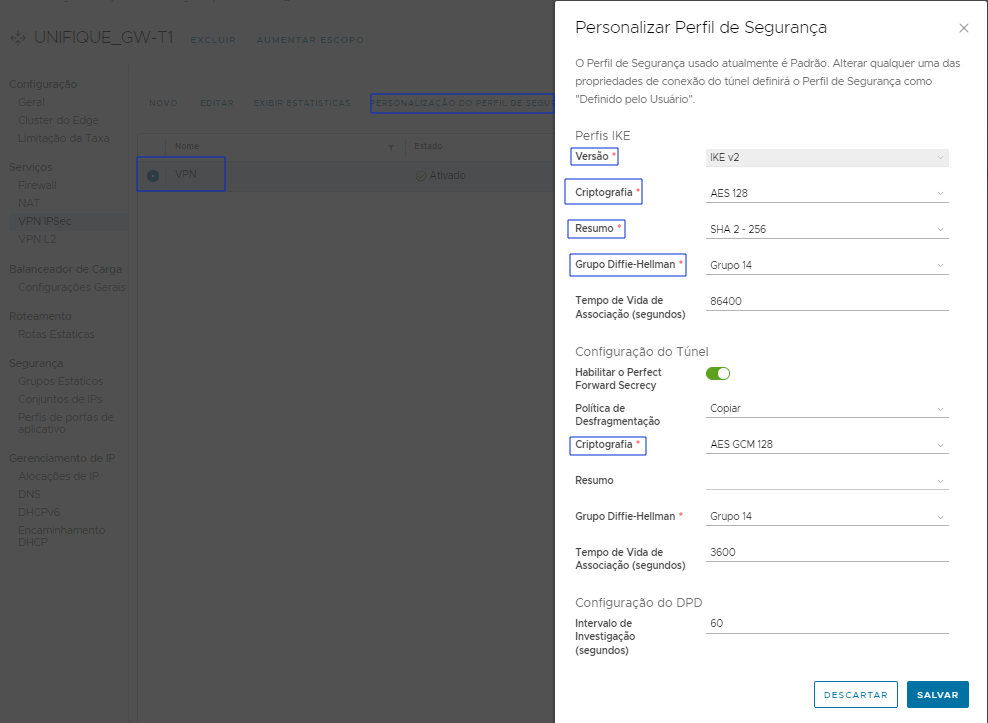The width and height of the screenshot is (988, 723).
Task: Click NOVO in the VPN toolbar
Action: (x=163, y=103)
